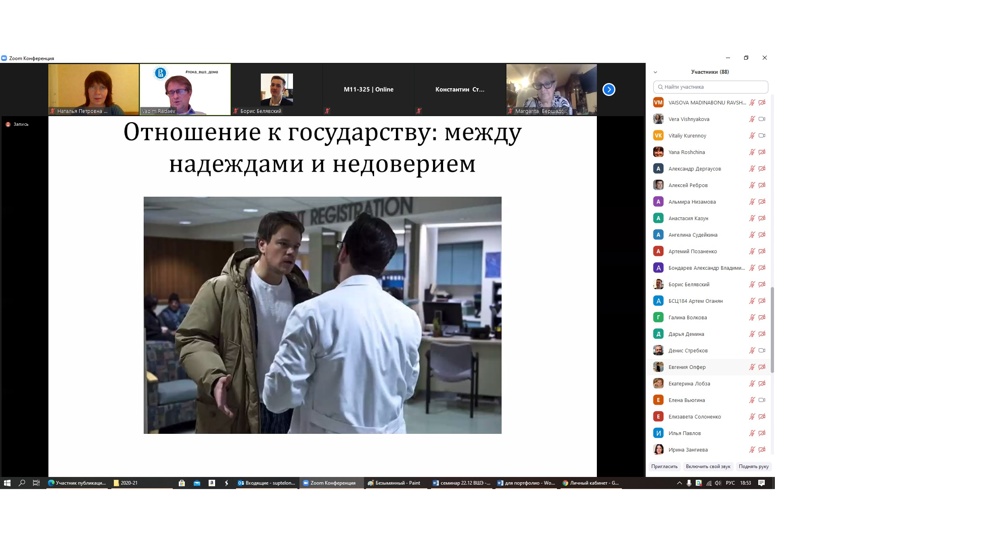Switch to 2020-21 folder taskbar item
Viewport: 1000px width, 533px height.
point(142,483)
